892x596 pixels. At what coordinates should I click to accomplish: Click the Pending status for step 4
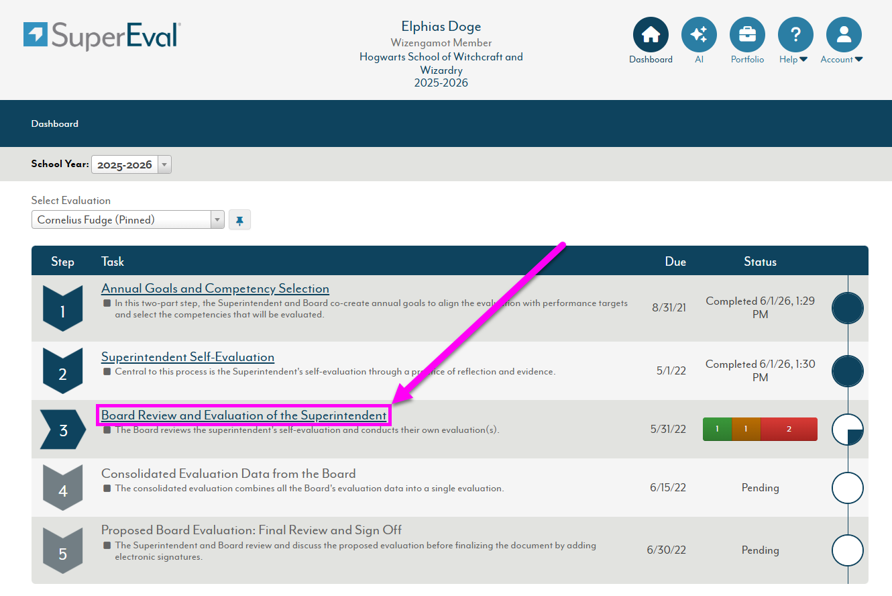pos(760,488)
